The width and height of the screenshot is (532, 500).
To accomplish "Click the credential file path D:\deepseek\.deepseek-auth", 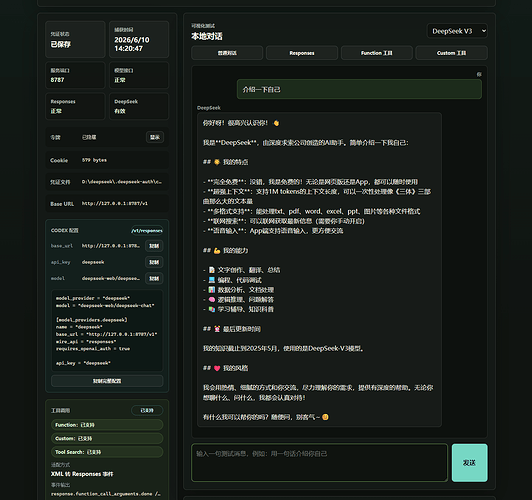I will point(121,182).
